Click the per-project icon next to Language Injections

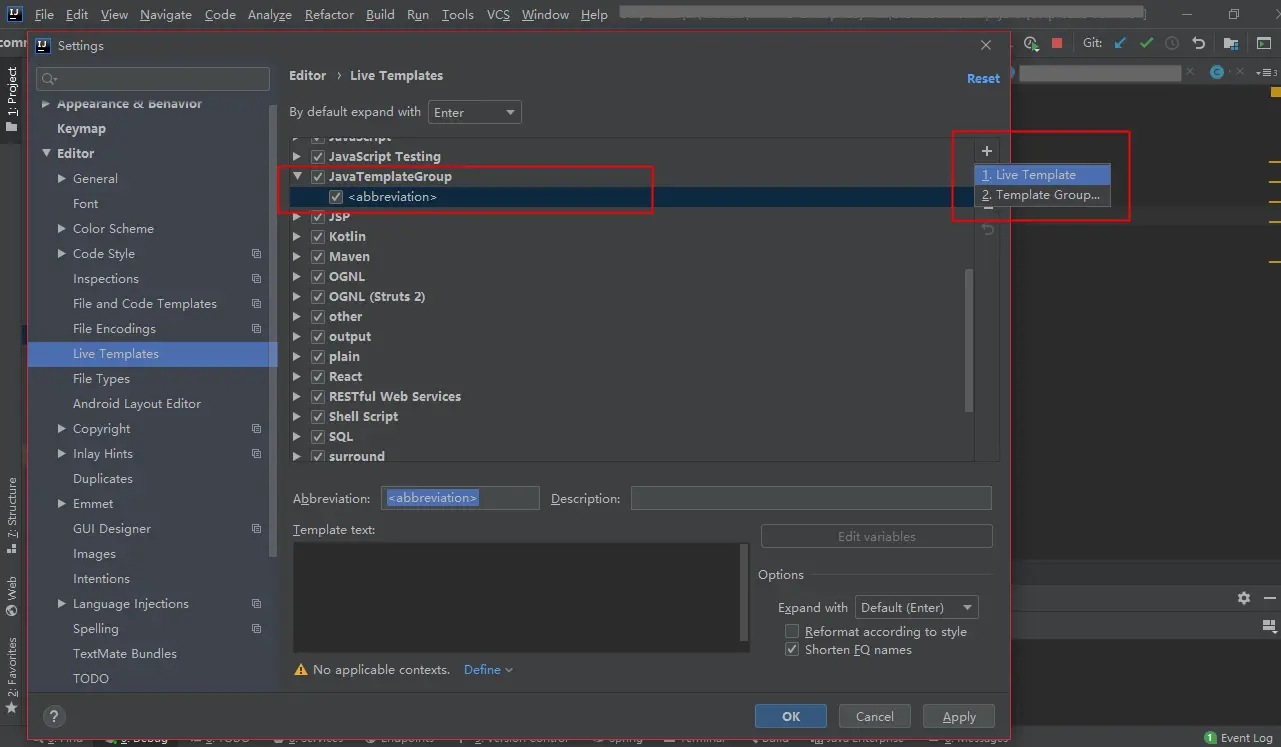[x=257, y=604]
